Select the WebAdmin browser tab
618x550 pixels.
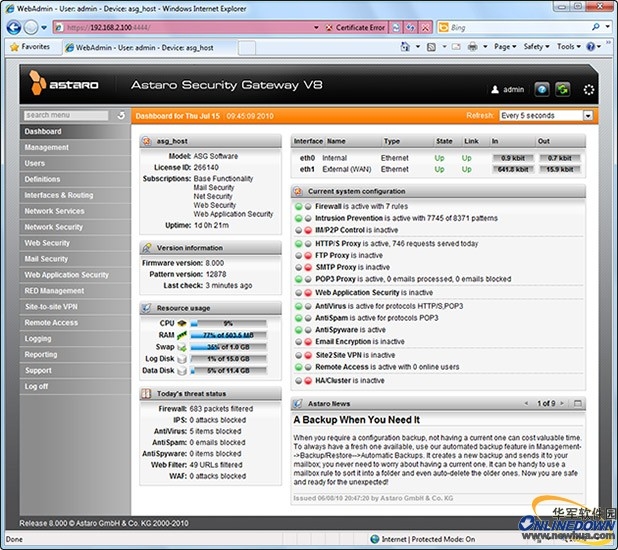coord(150,48)
